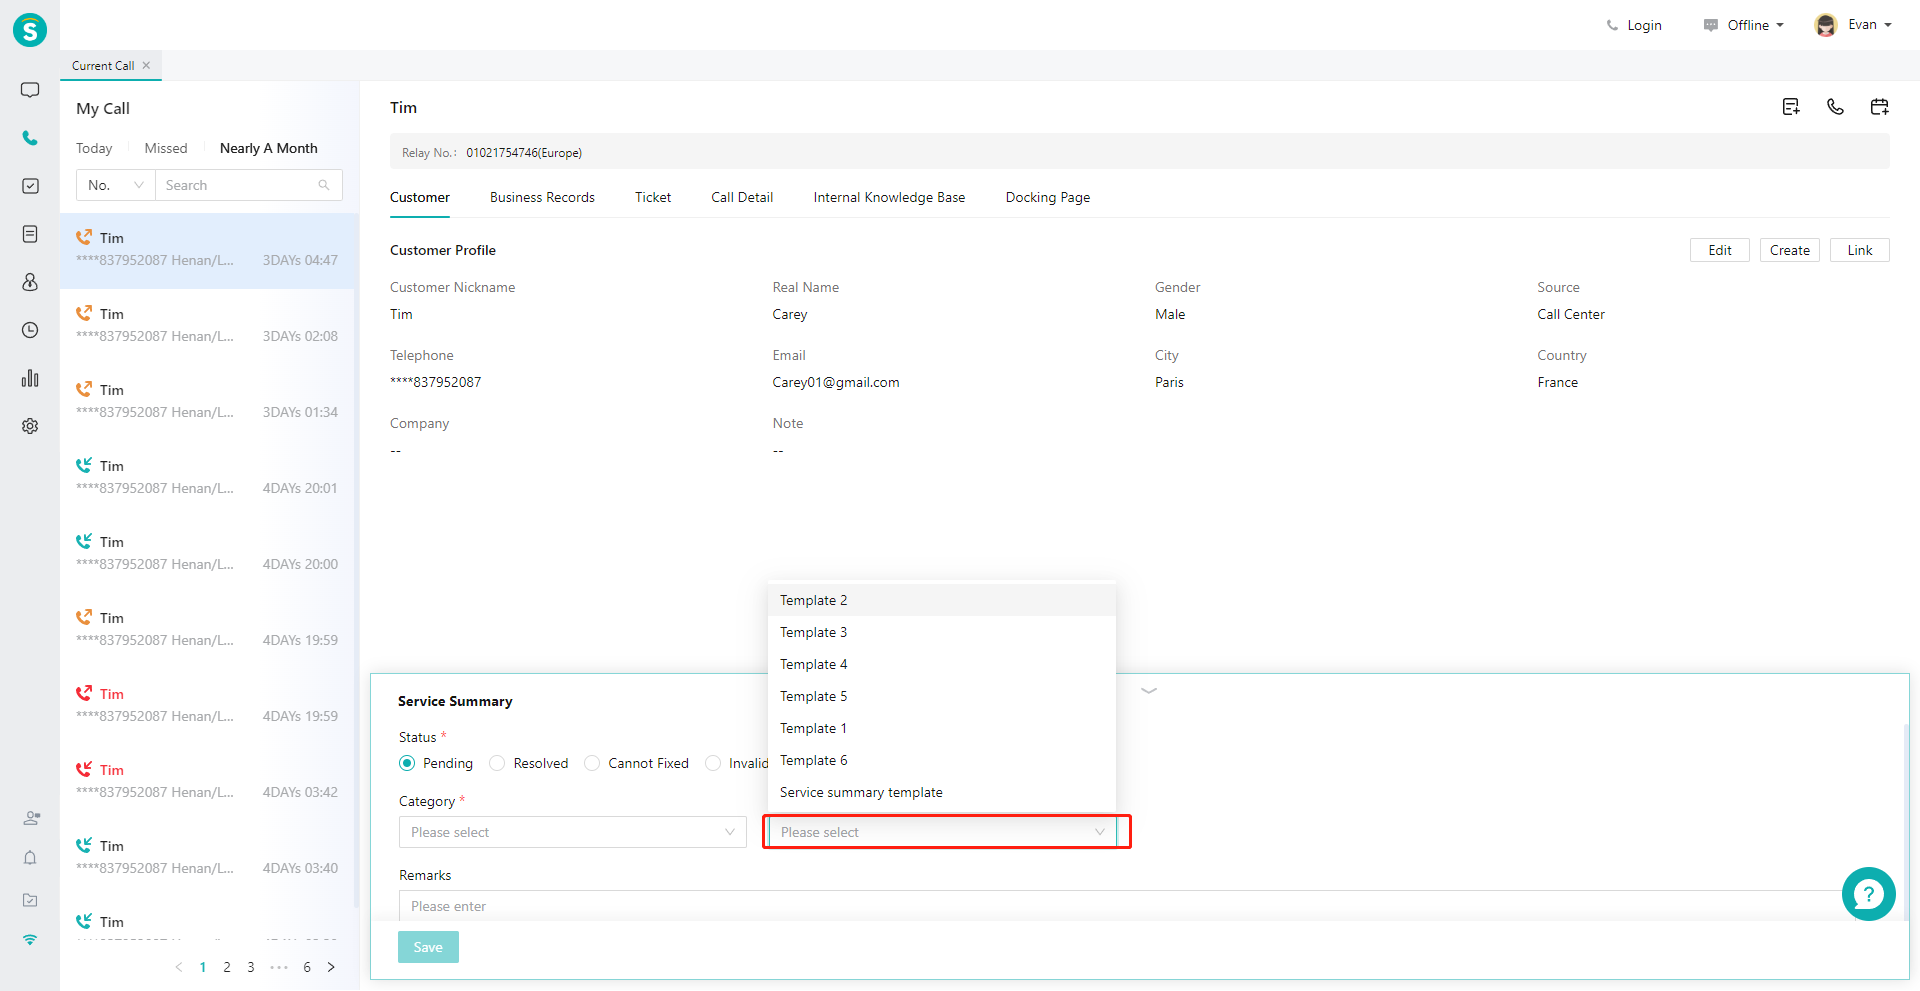Open the settings gear sidebar icon

click(30, 426)
